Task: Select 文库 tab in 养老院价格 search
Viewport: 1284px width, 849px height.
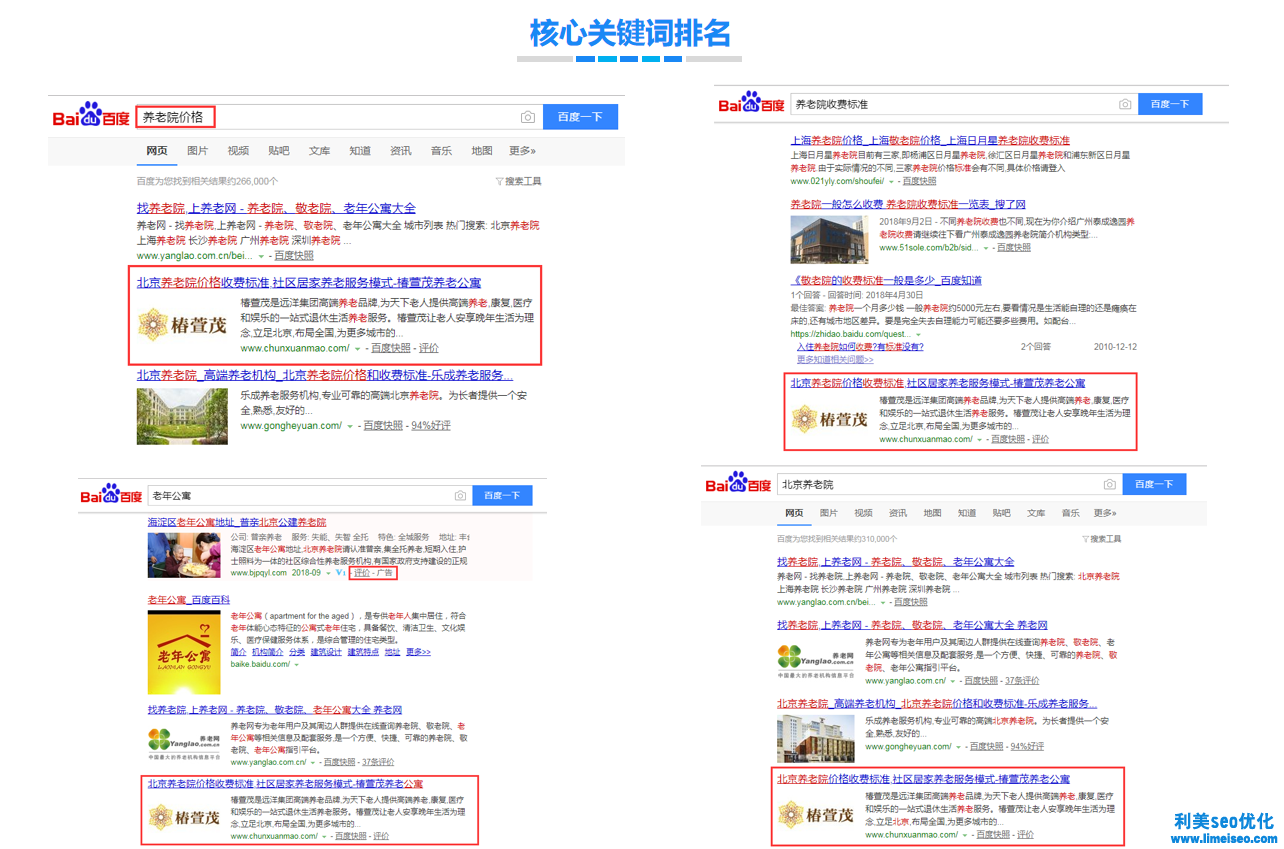Action: pos(319,151)
